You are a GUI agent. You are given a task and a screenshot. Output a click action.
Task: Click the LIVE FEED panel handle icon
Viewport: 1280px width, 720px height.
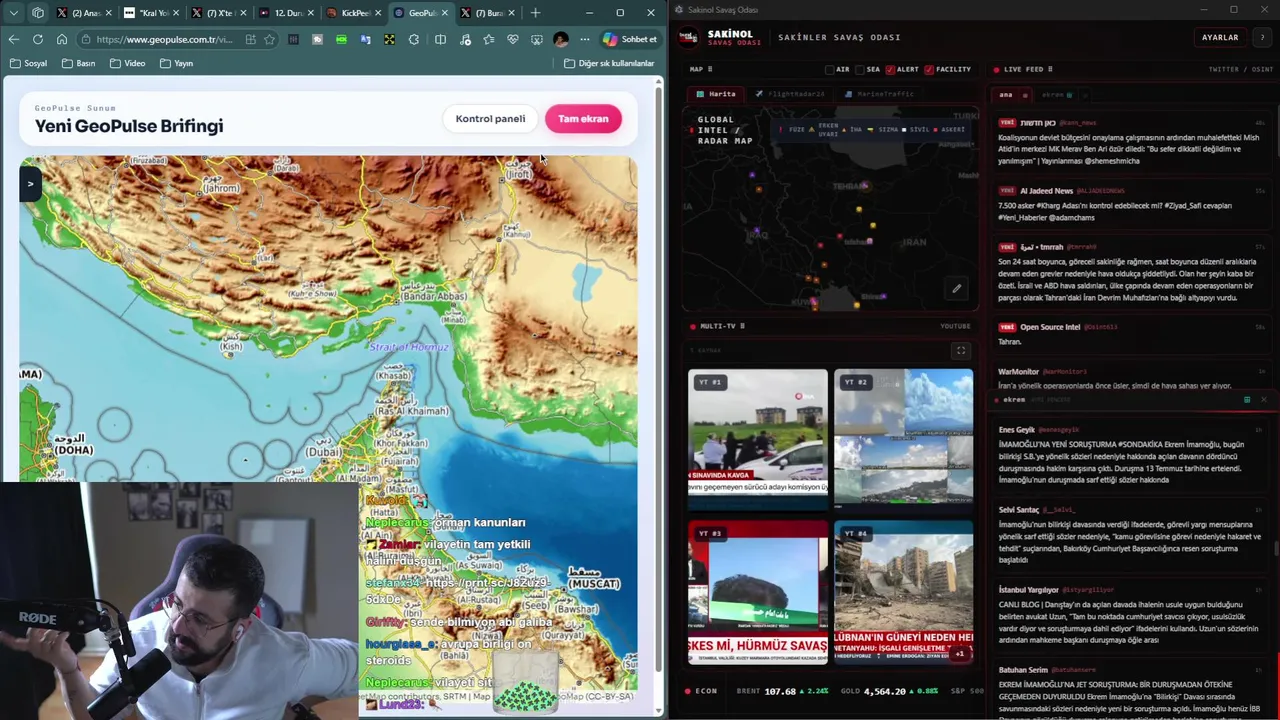pos(1050,69)
